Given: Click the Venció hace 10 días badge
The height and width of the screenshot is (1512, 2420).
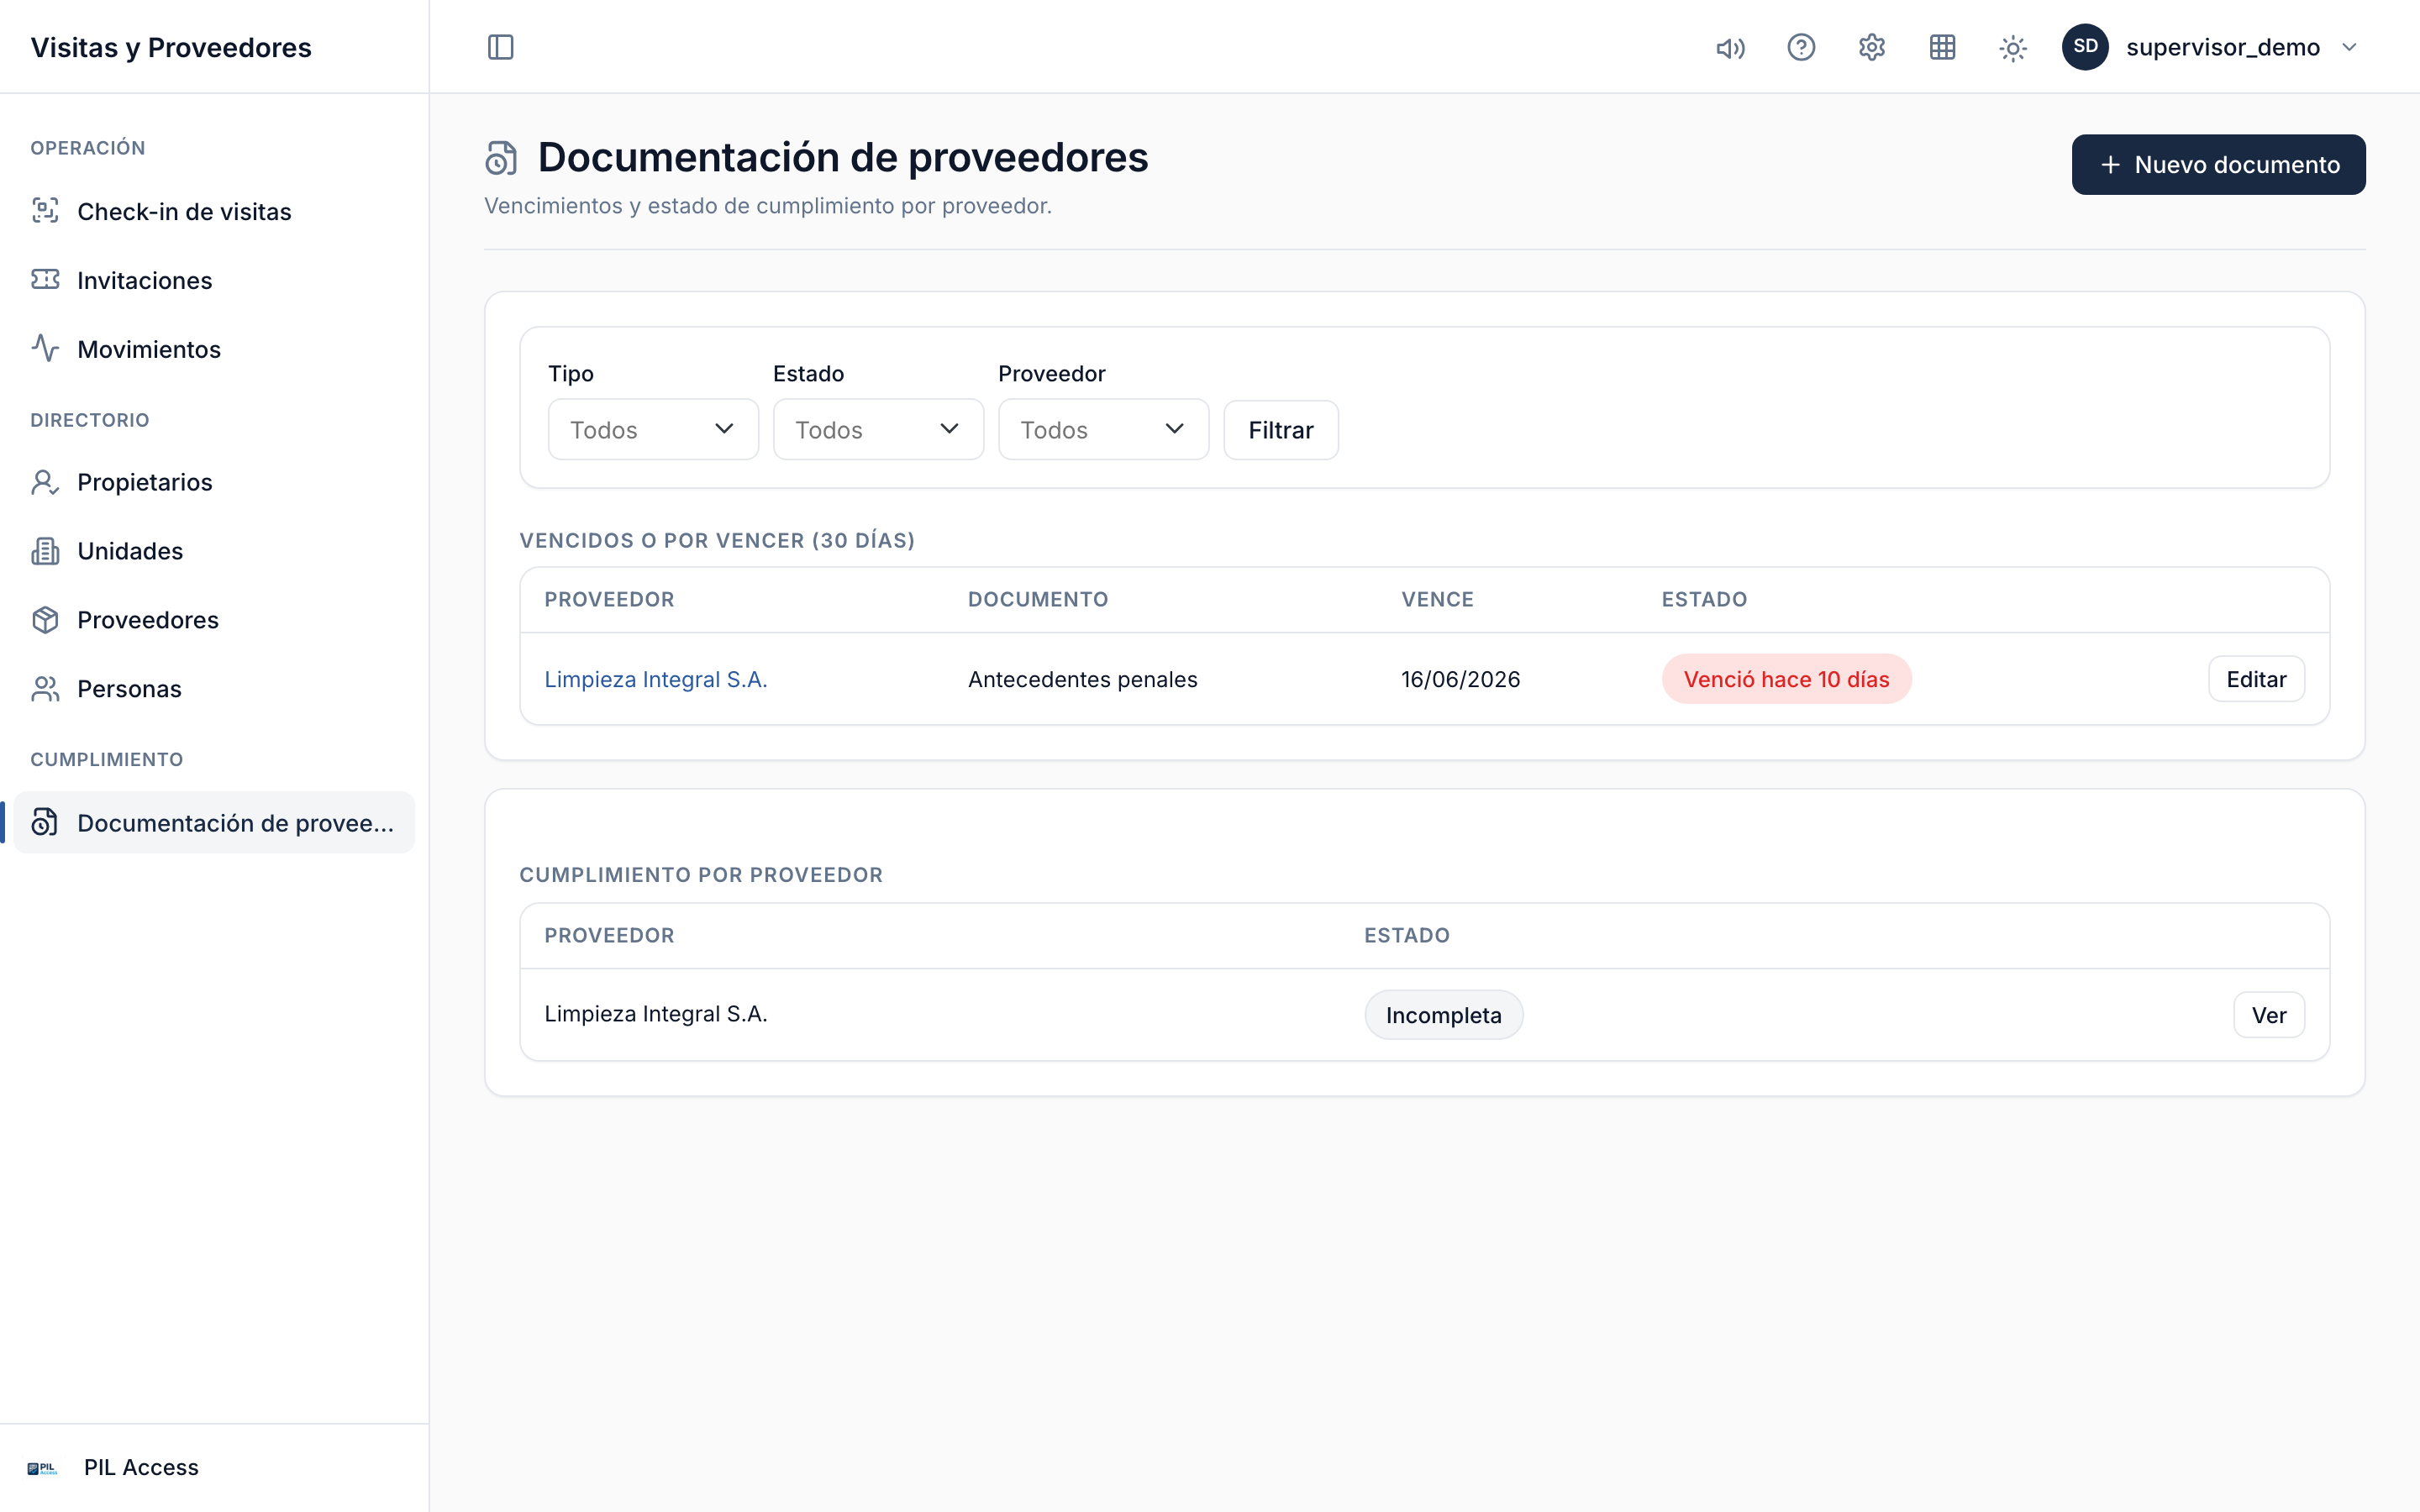Looking at the screenshot, I should pyautogui.click(x=1786, y=679).
